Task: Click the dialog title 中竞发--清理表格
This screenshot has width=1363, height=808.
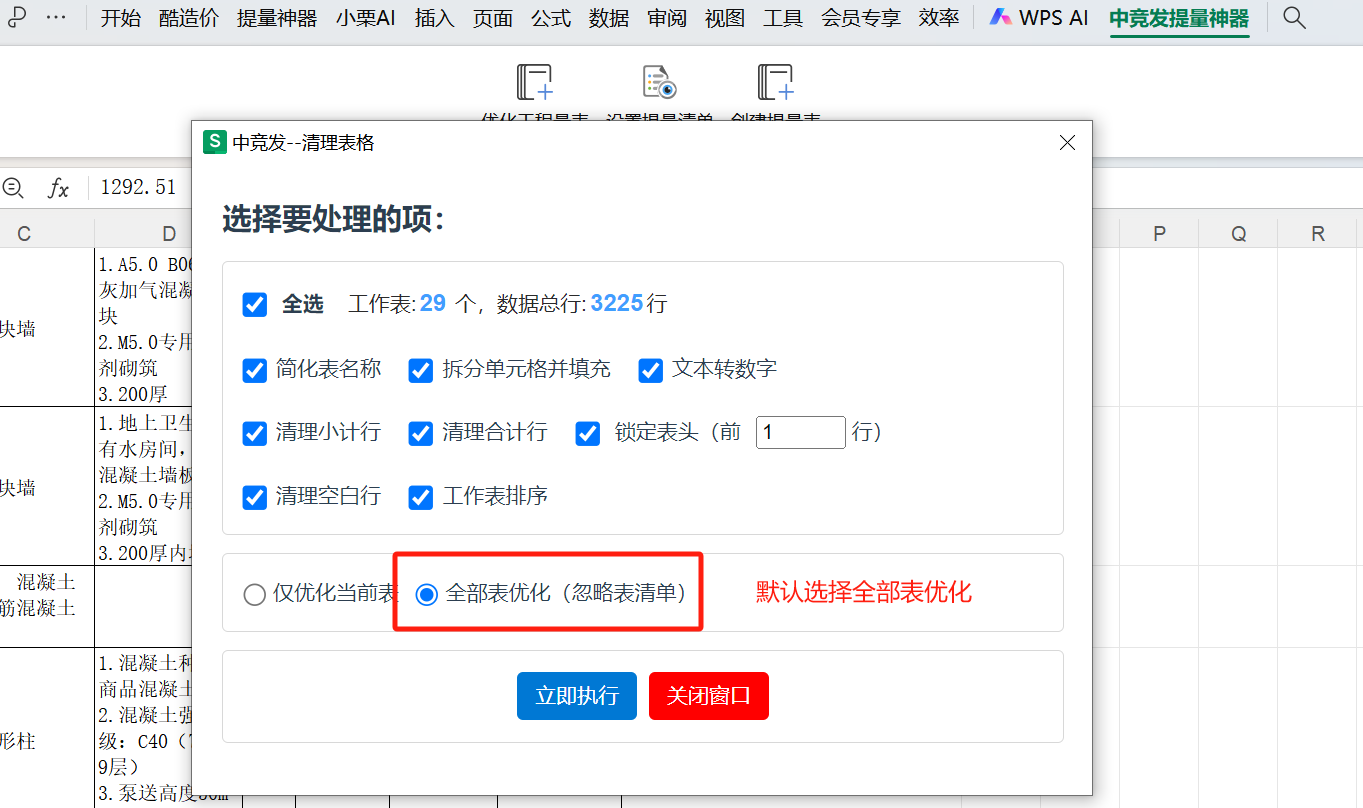Action: click(x=304, y=143)
